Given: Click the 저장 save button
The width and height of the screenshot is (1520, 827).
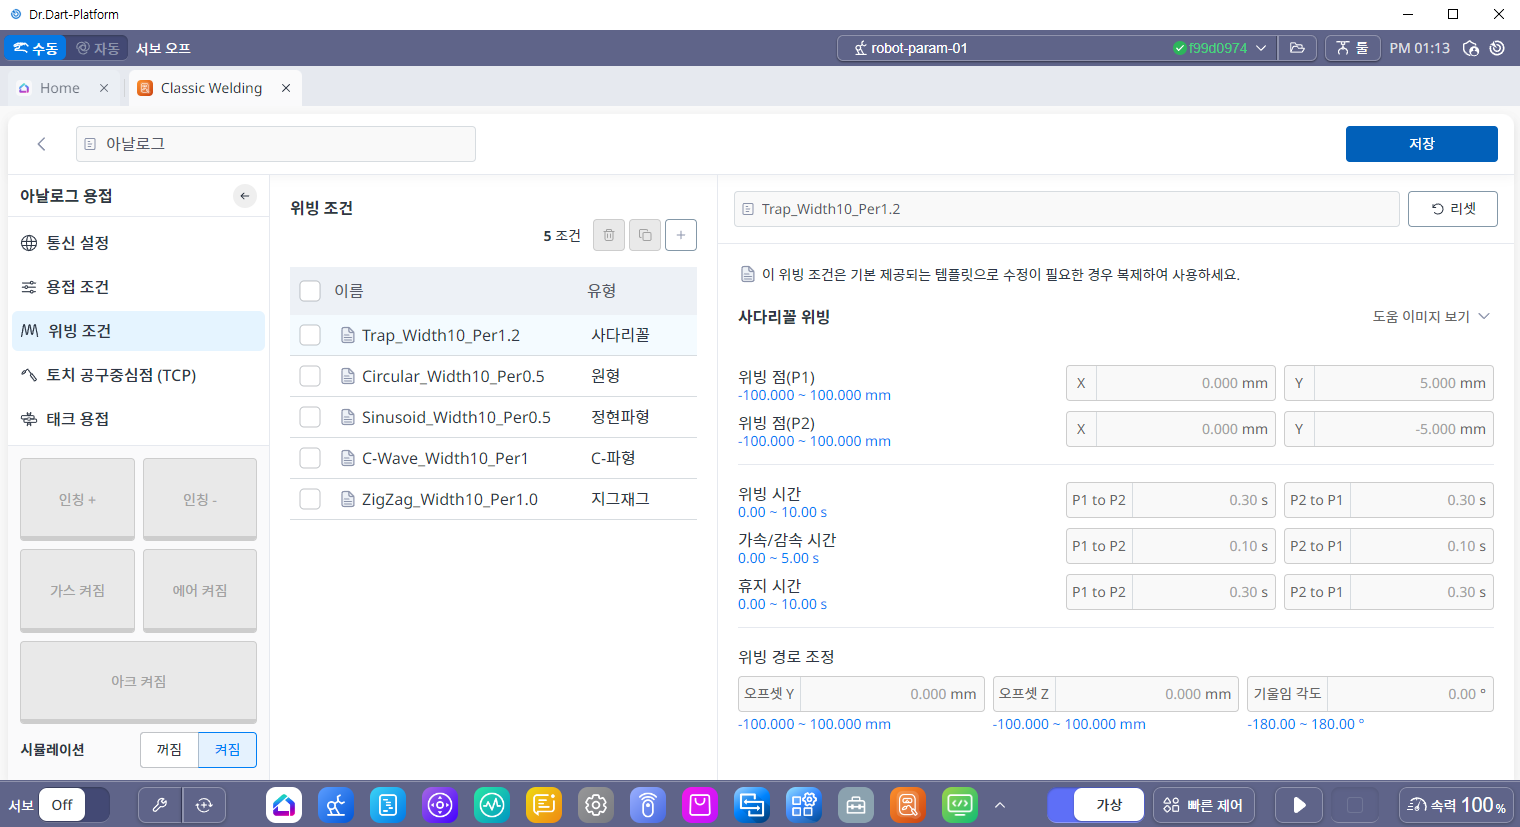Looking at the screenshot, I should 1421,144.
